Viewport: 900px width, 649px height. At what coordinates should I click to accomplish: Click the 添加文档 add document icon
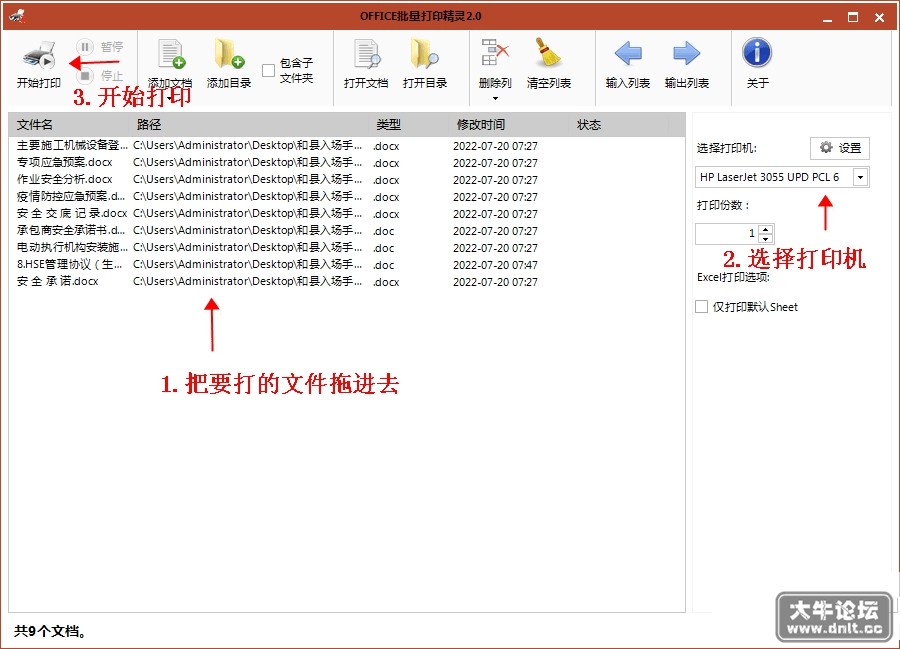click(x=170, y=55)
